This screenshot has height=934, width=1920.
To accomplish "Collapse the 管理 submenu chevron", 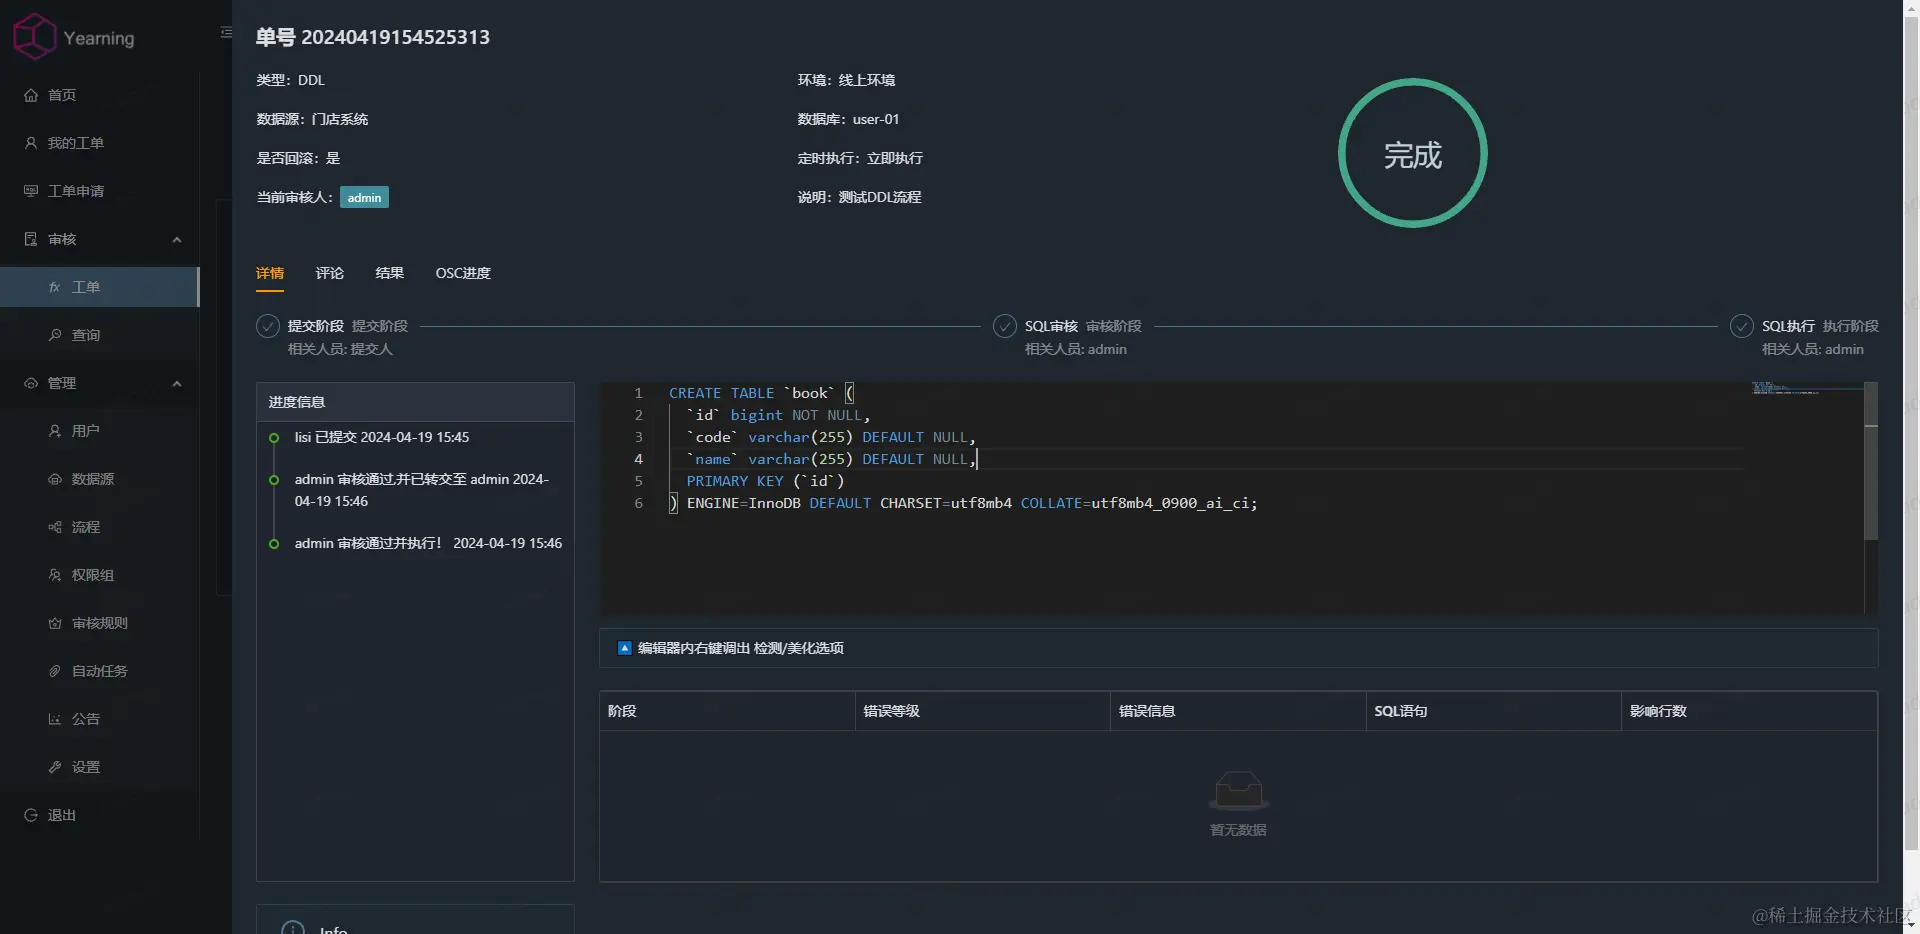I will click(177, 383).
